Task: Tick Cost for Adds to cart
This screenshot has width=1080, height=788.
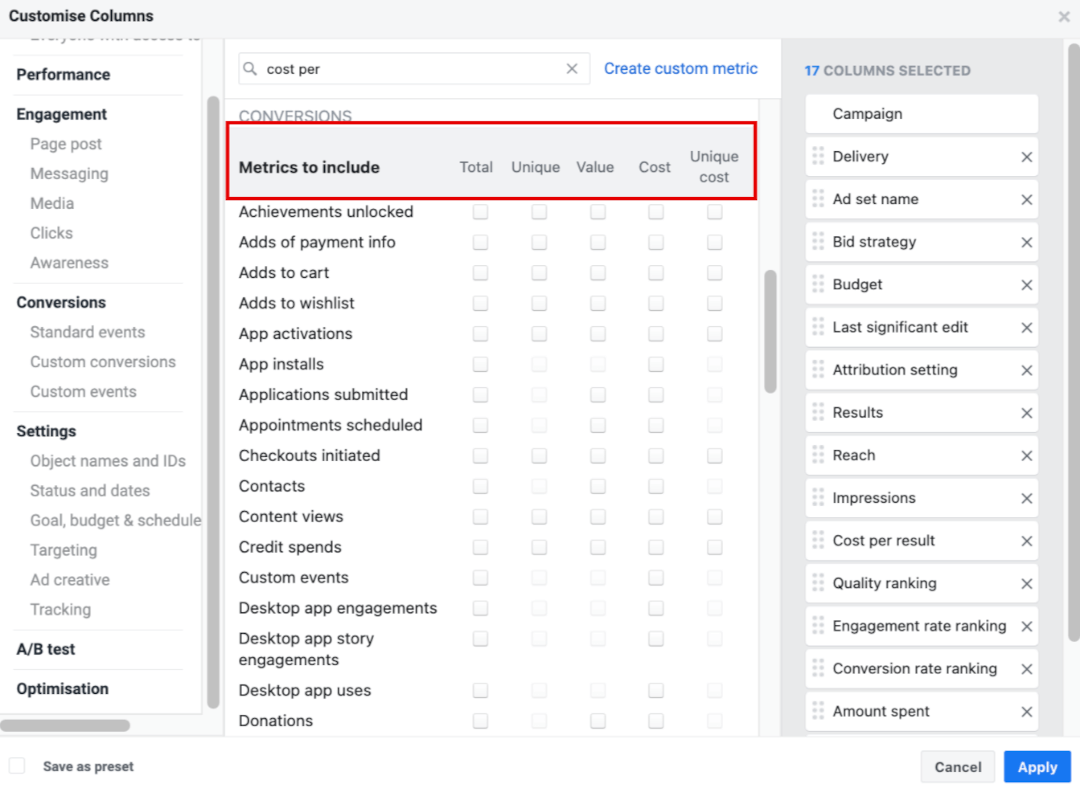Action: click(x=656, y=273)
